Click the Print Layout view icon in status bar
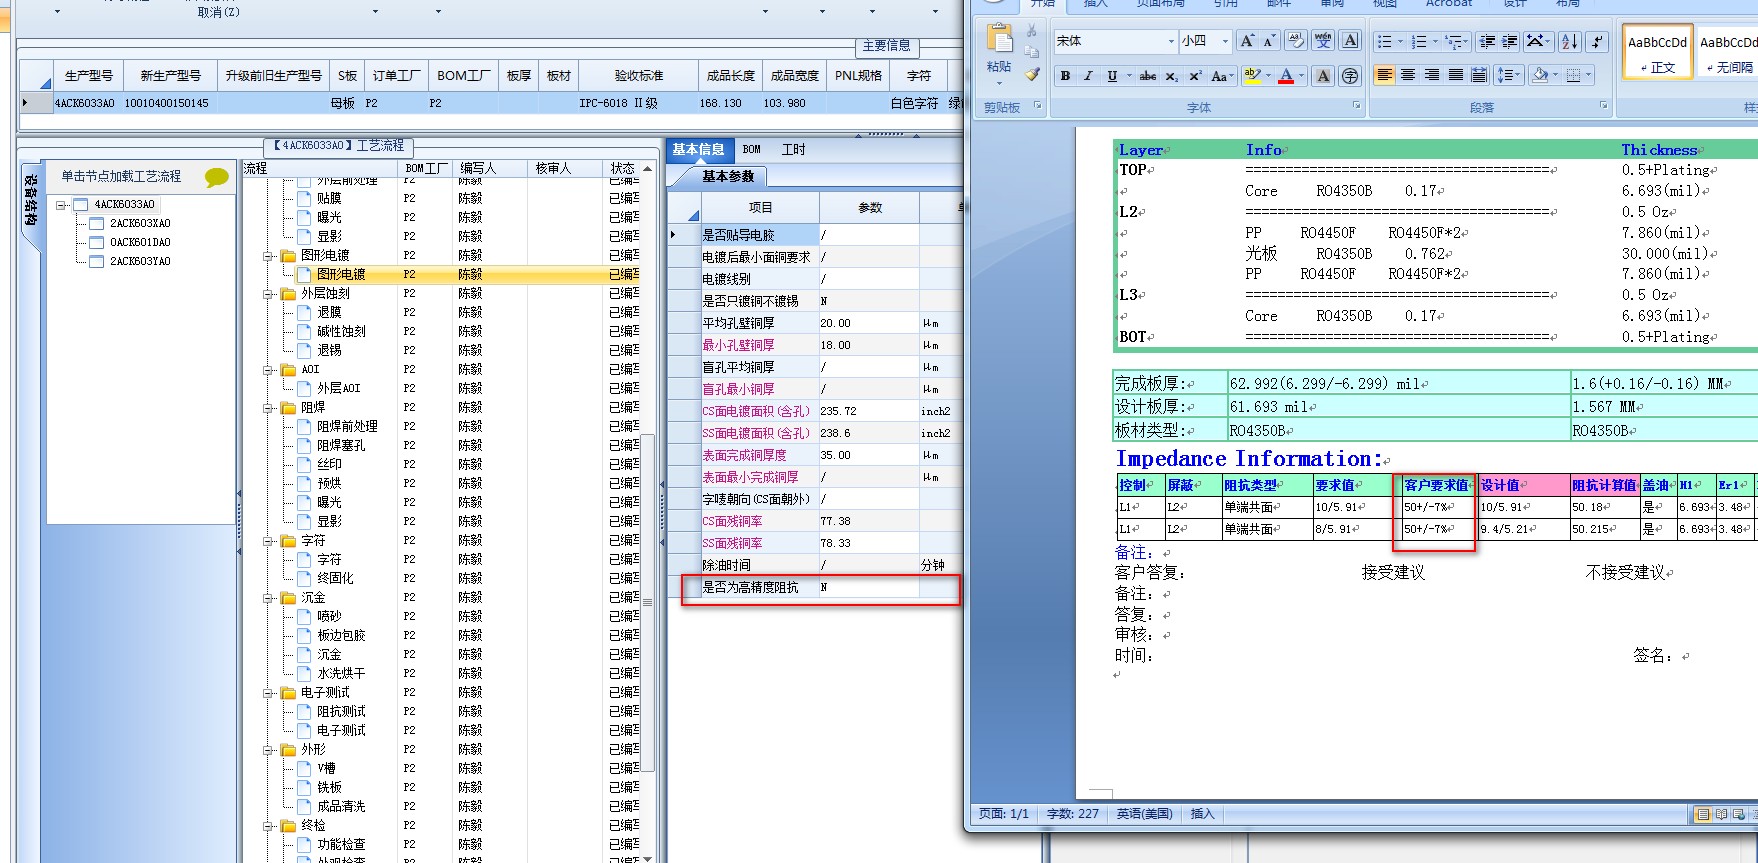This screenshot has height=863, width=1758. point(1703,814)
